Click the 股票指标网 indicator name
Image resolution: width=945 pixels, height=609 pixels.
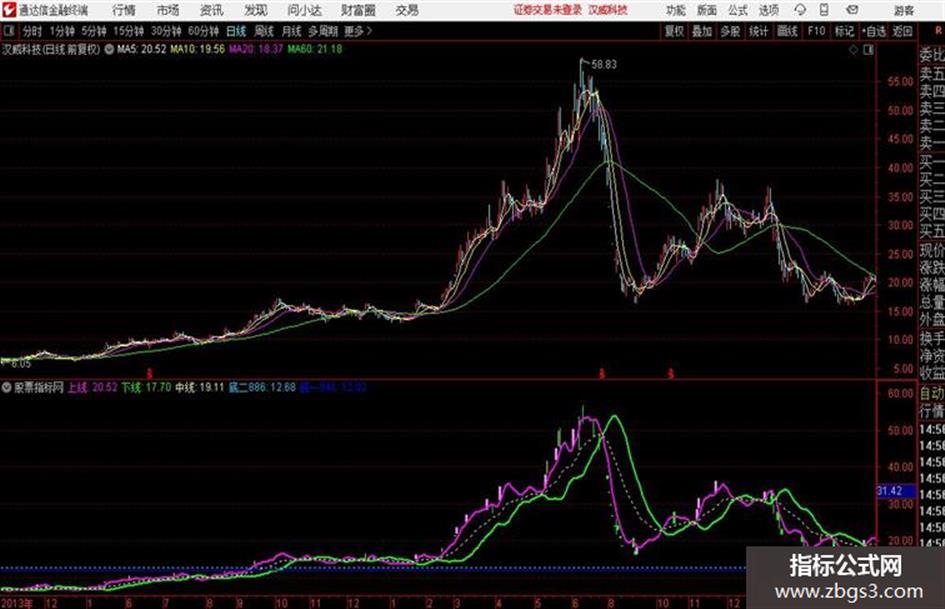(39, 388)
